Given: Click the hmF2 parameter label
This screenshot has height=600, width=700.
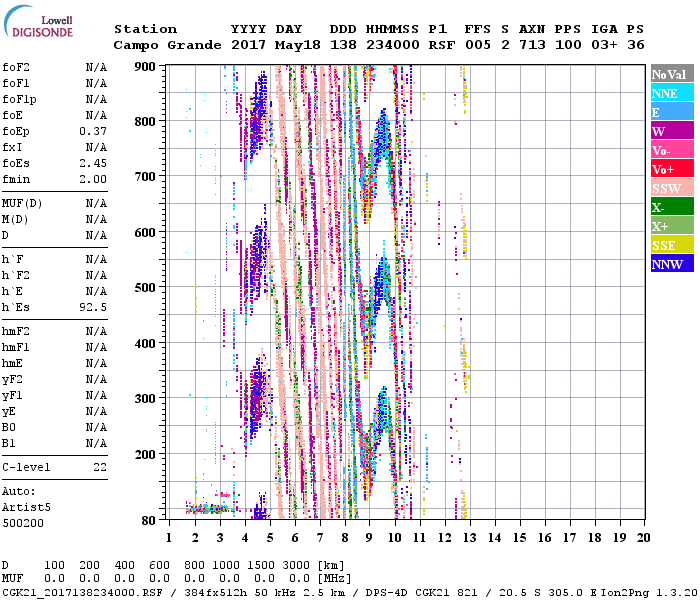Looking at the screenshot, I should [16, 331].
